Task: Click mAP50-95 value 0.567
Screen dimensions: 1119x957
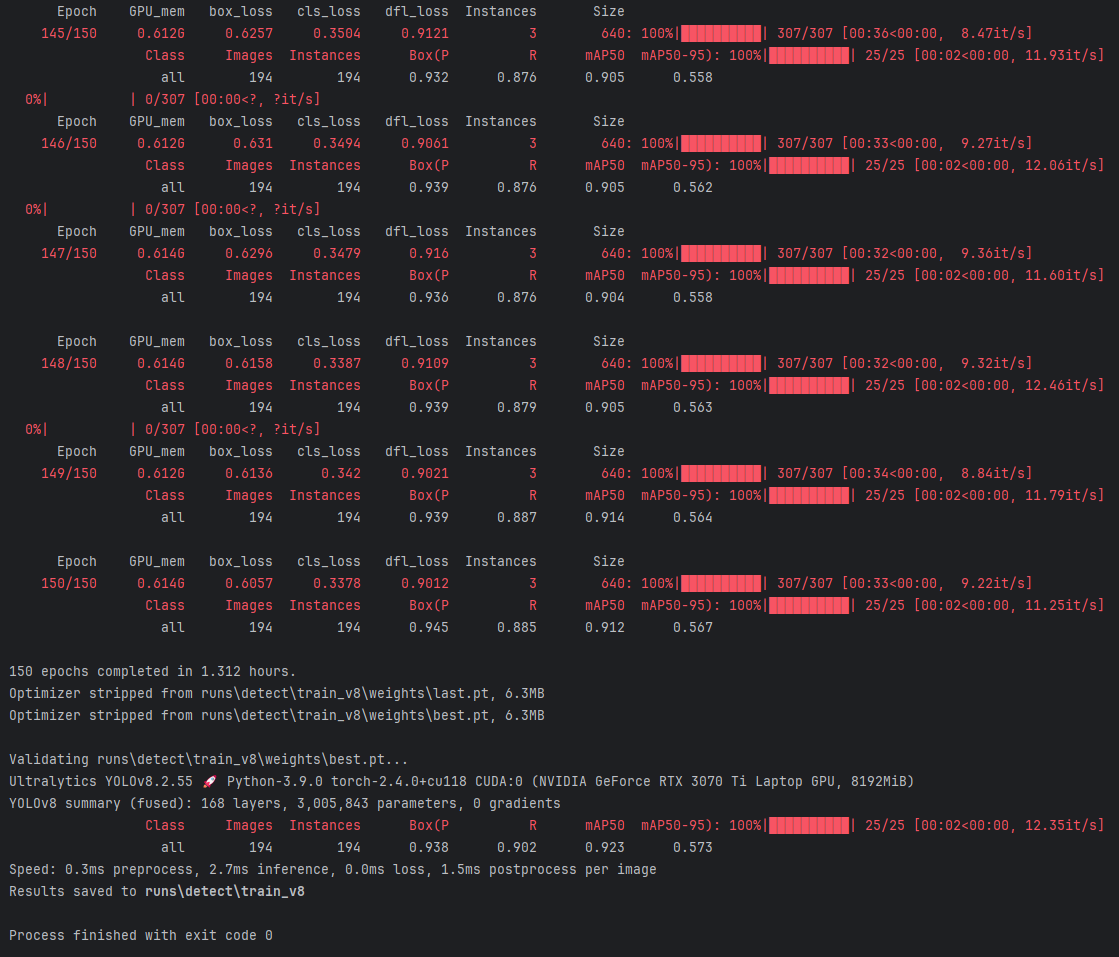Action: [693, 627]
